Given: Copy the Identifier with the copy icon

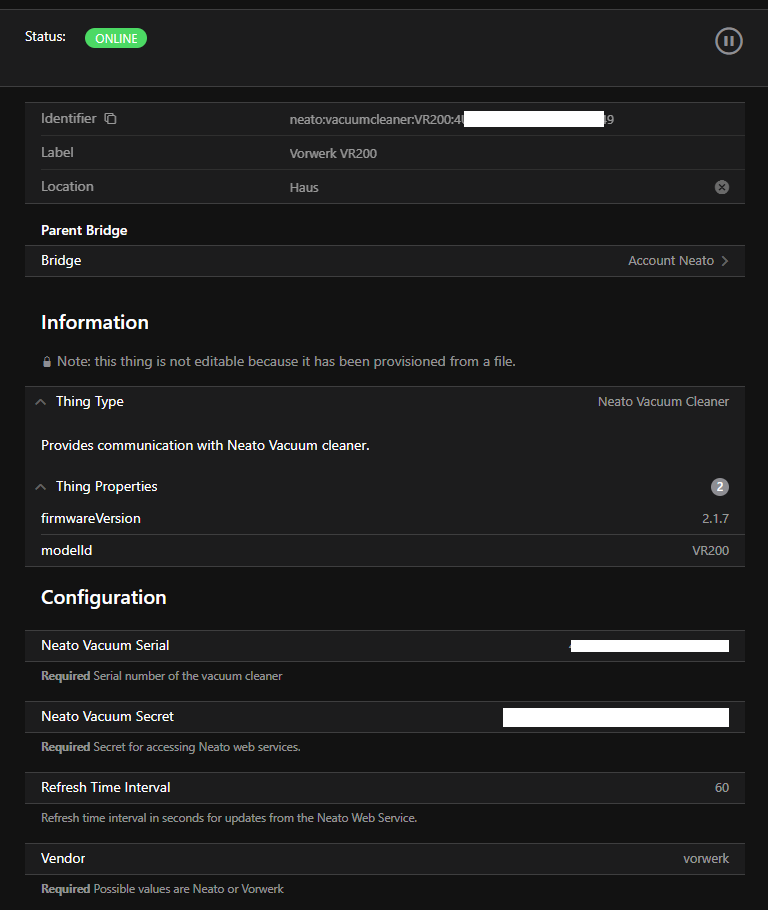Looking at the screenshot, I should 111,119.
